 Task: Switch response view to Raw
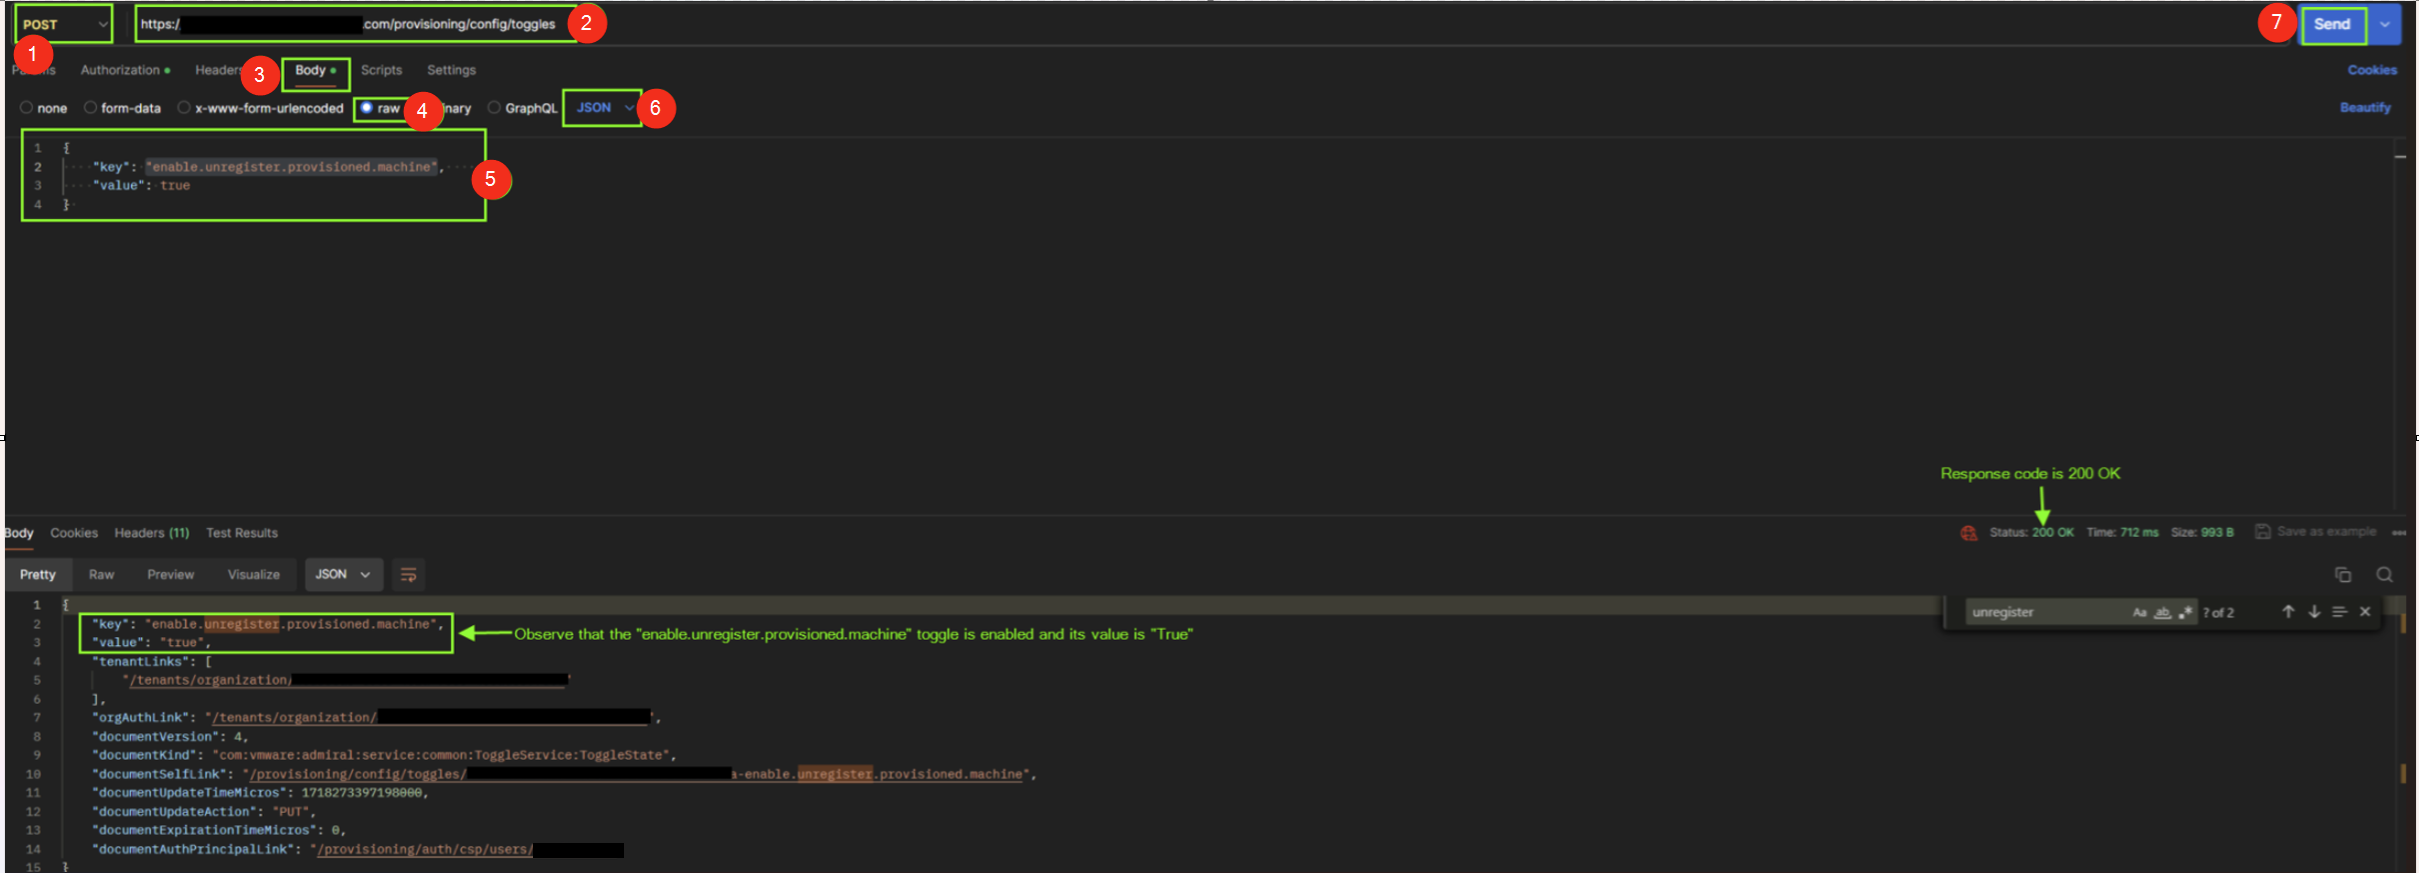coord(101,575)
